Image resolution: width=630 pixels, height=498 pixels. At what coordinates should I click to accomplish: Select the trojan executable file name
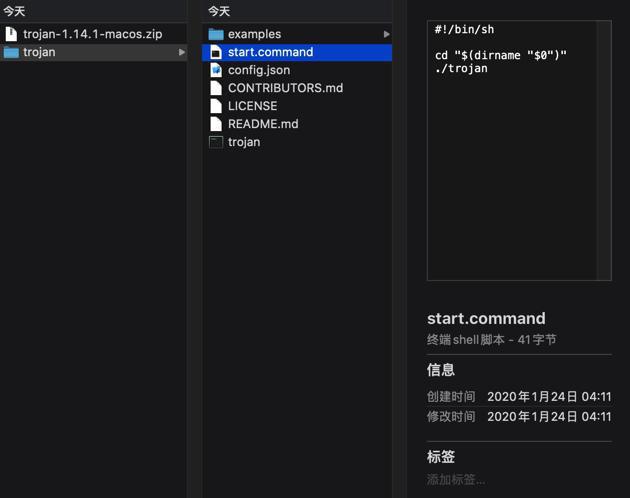244,142
